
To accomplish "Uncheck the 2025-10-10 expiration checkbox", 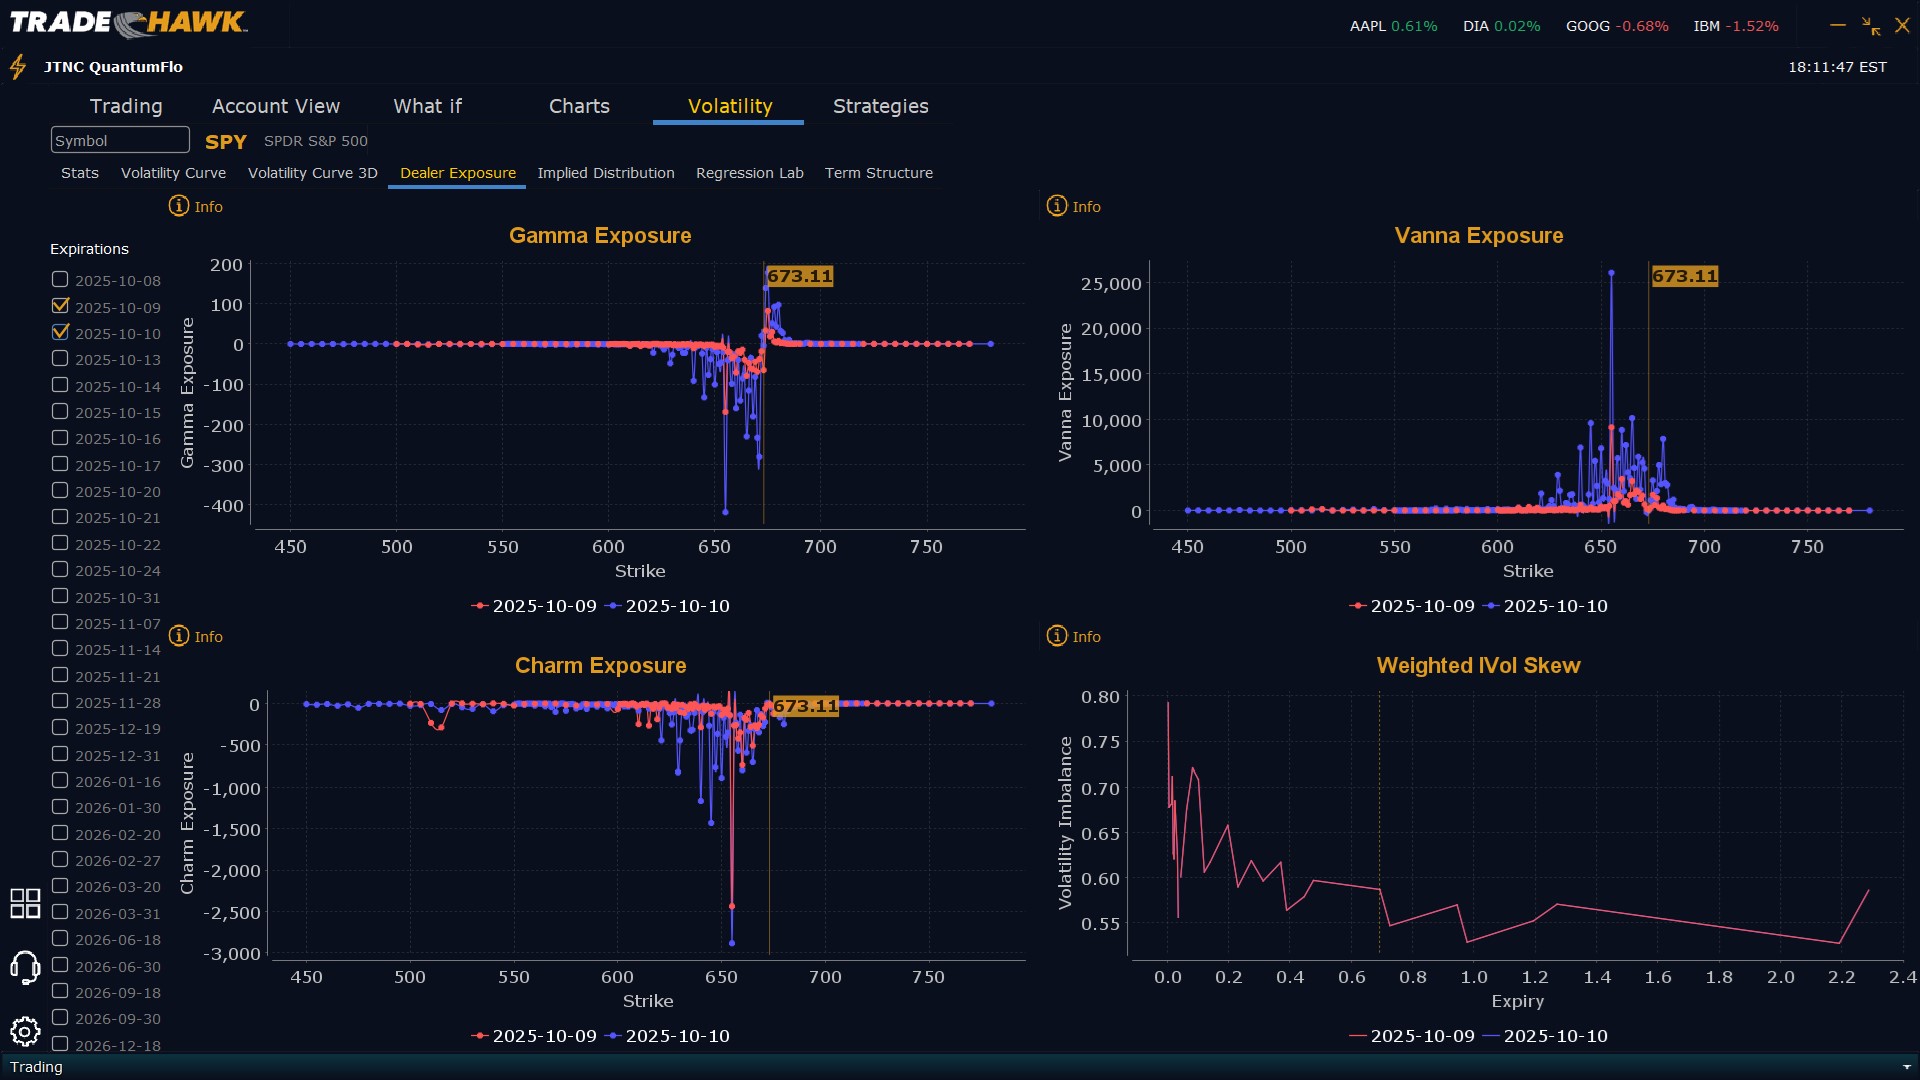I will 60,332.
